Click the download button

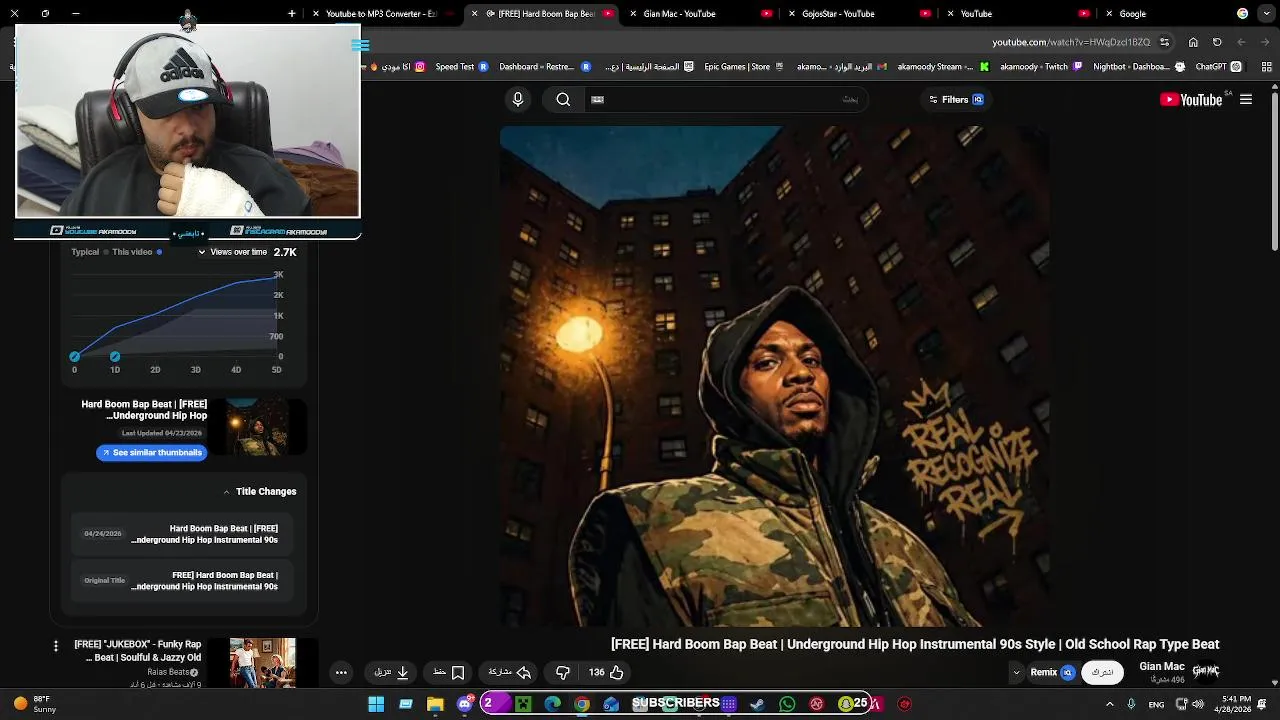[x=391, y=672]
